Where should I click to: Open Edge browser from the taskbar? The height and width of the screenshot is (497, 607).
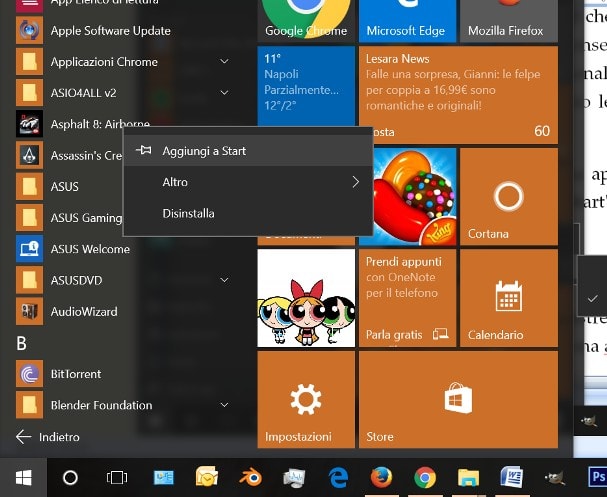coord(338,478)
